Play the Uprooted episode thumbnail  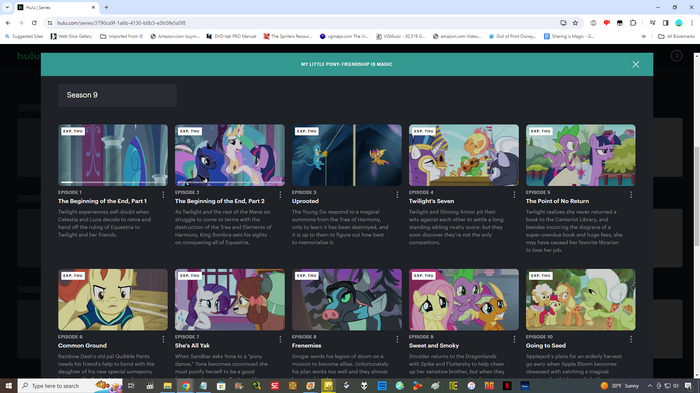click(x=347, y=155)
